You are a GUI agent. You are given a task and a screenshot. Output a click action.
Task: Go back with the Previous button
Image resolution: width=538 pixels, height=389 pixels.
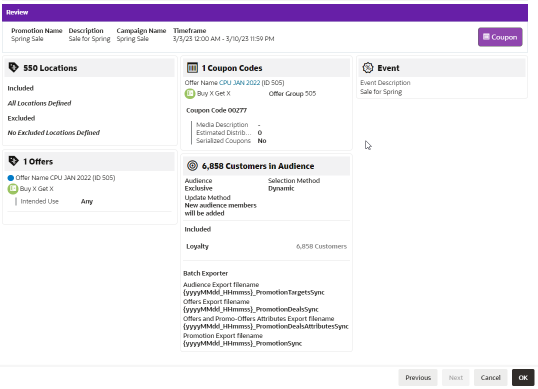pos(418,377)
